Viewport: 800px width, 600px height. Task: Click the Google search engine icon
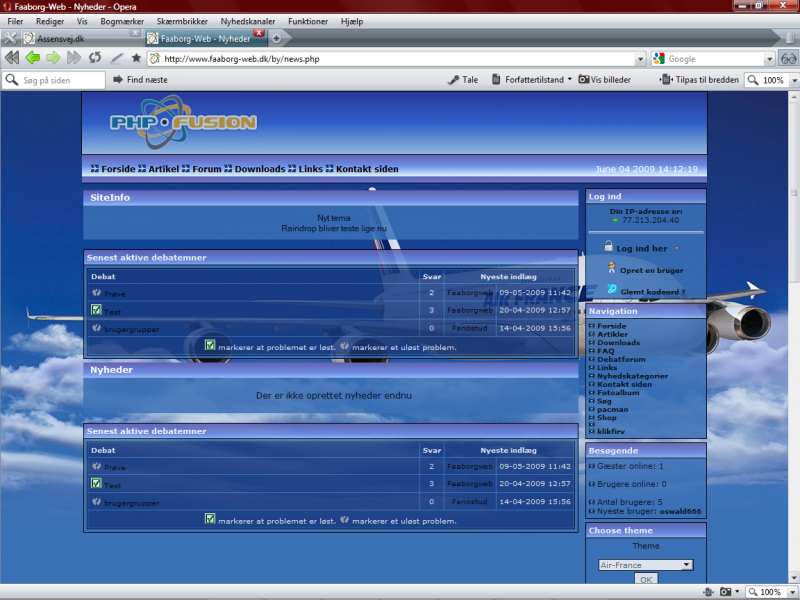pos(659,59)
